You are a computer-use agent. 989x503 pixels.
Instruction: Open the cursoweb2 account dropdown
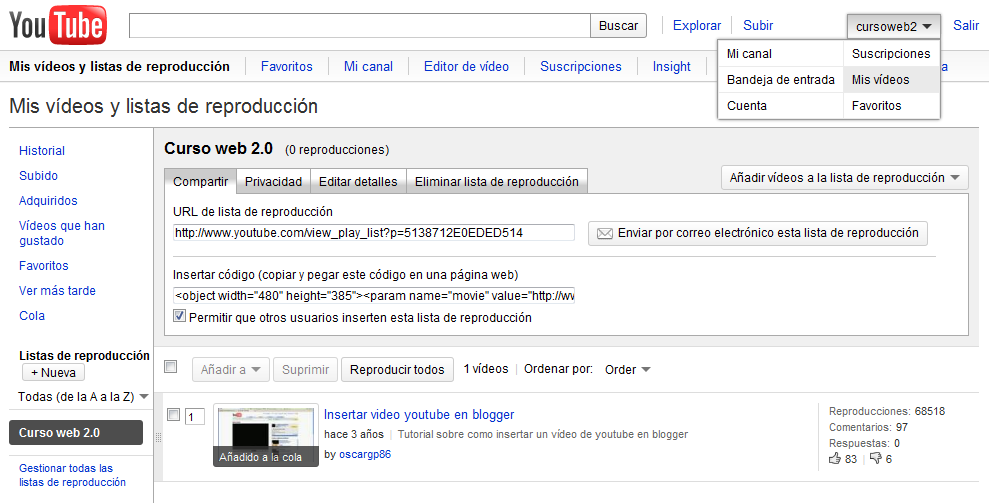pos(893,27)
